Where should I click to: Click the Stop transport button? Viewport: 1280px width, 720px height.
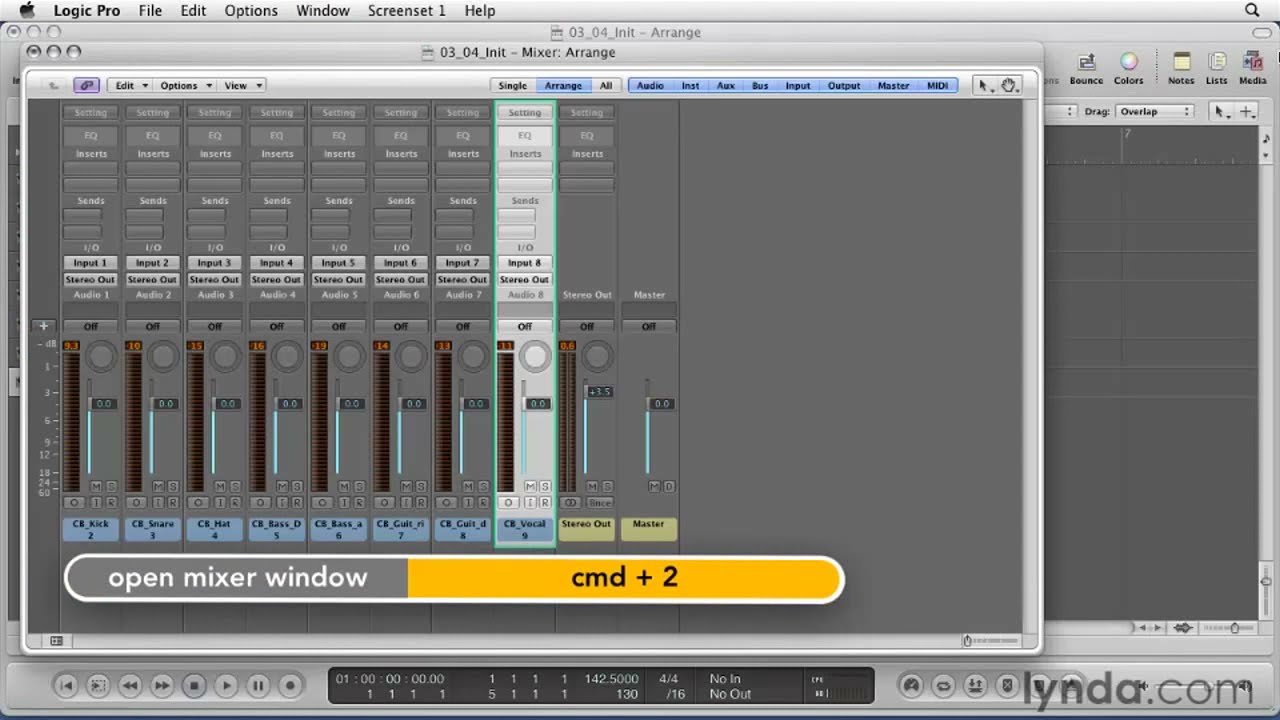tap(194, 685)
